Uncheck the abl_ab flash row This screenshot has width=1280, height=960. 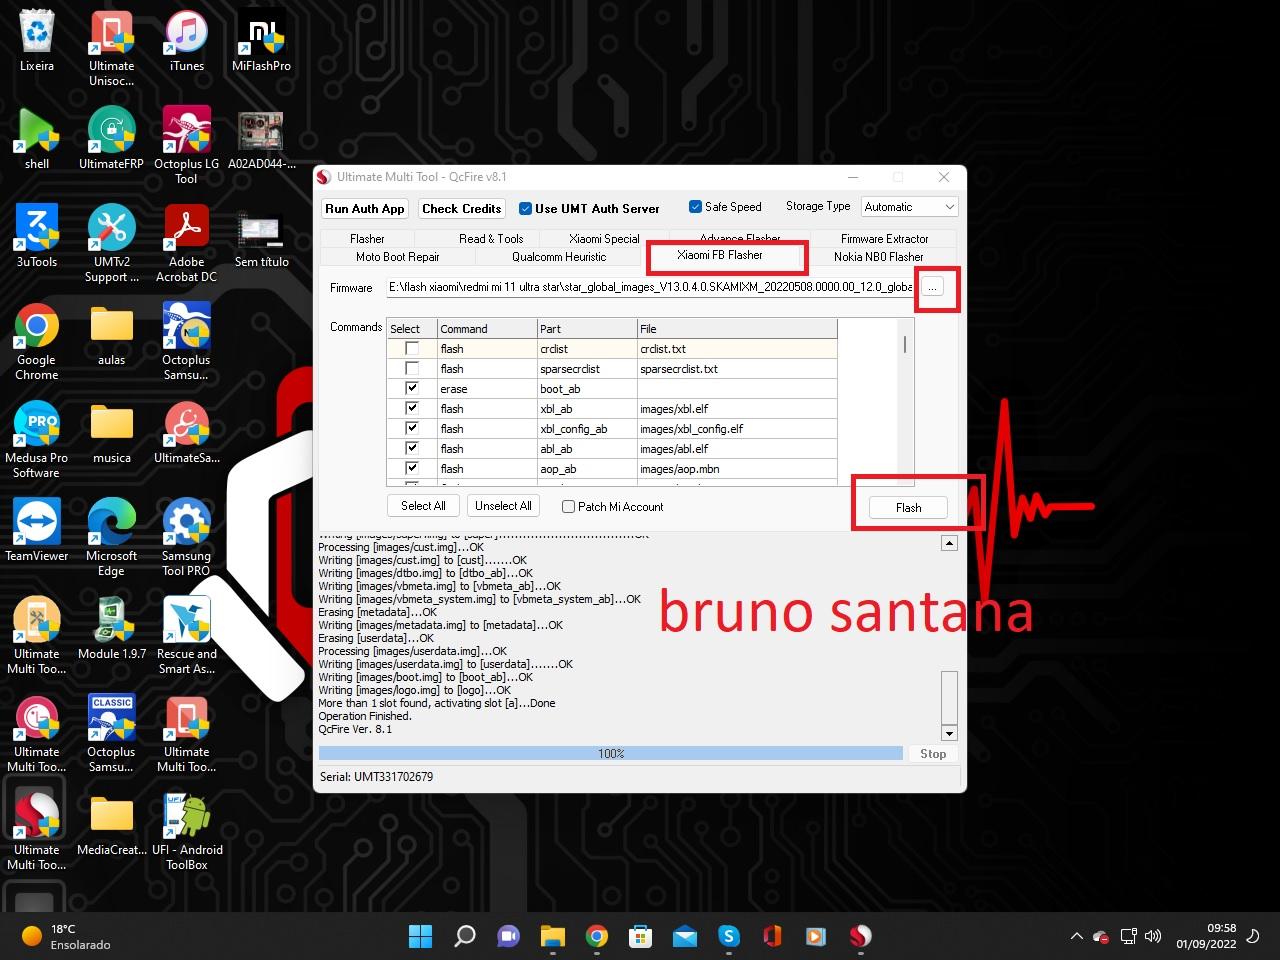click(x=411, y=449)
